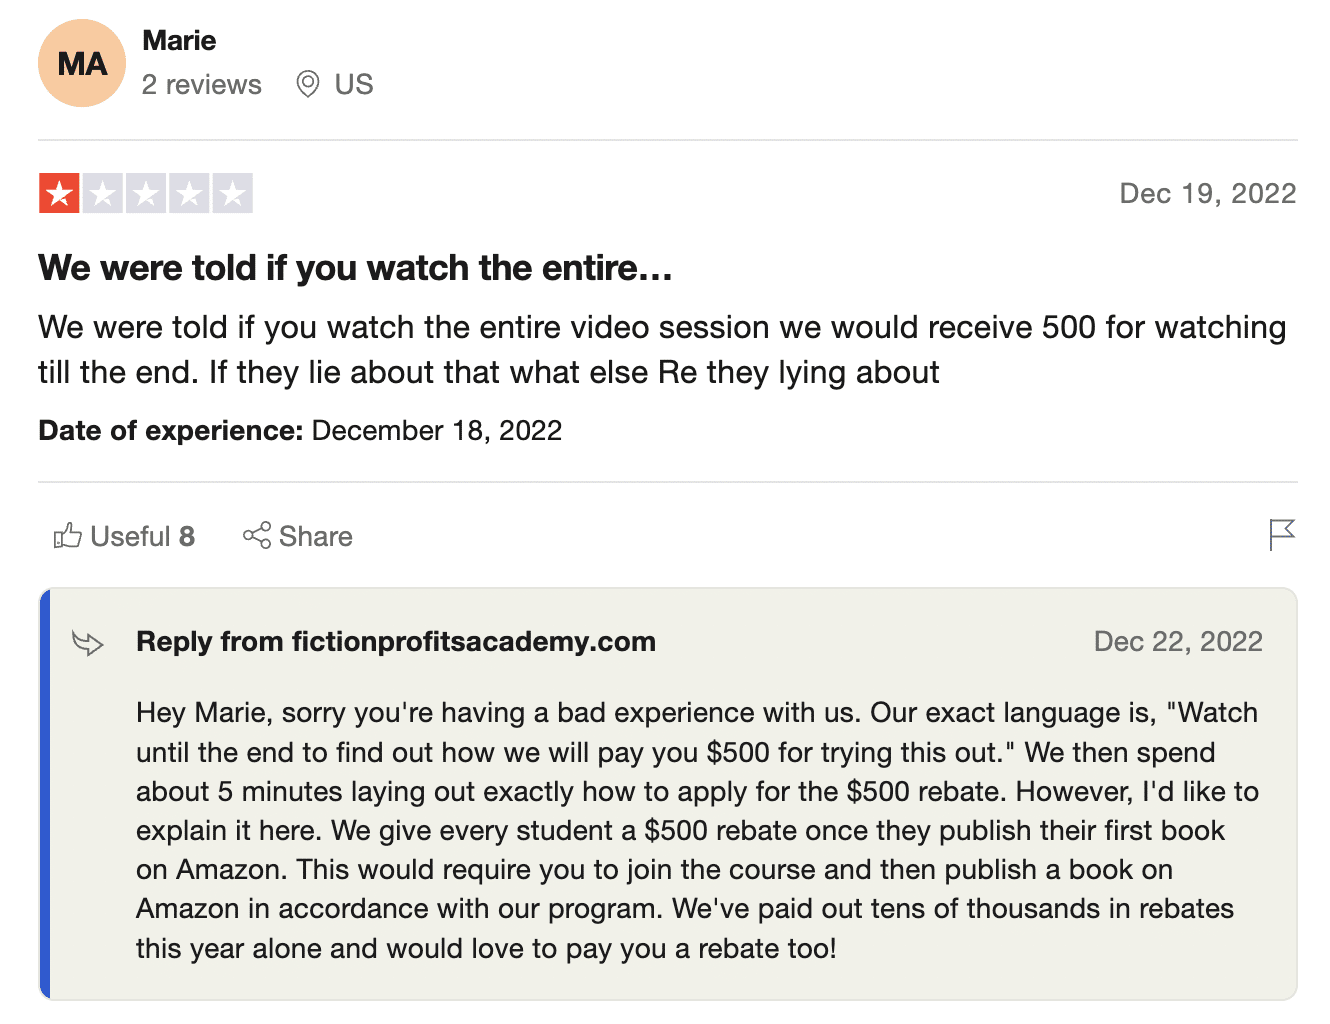Click the third gray star

click(146, 193)
